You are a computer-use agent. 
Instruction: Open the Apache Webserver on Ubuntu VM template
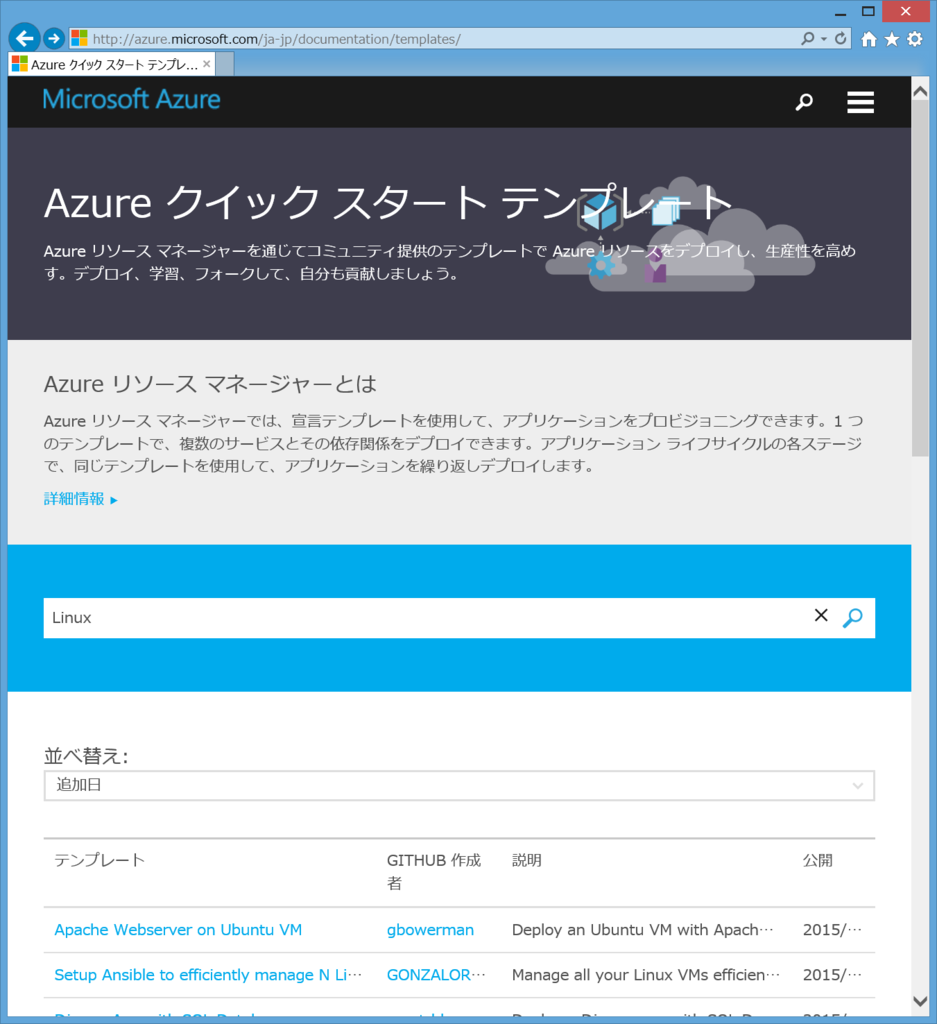178,929
